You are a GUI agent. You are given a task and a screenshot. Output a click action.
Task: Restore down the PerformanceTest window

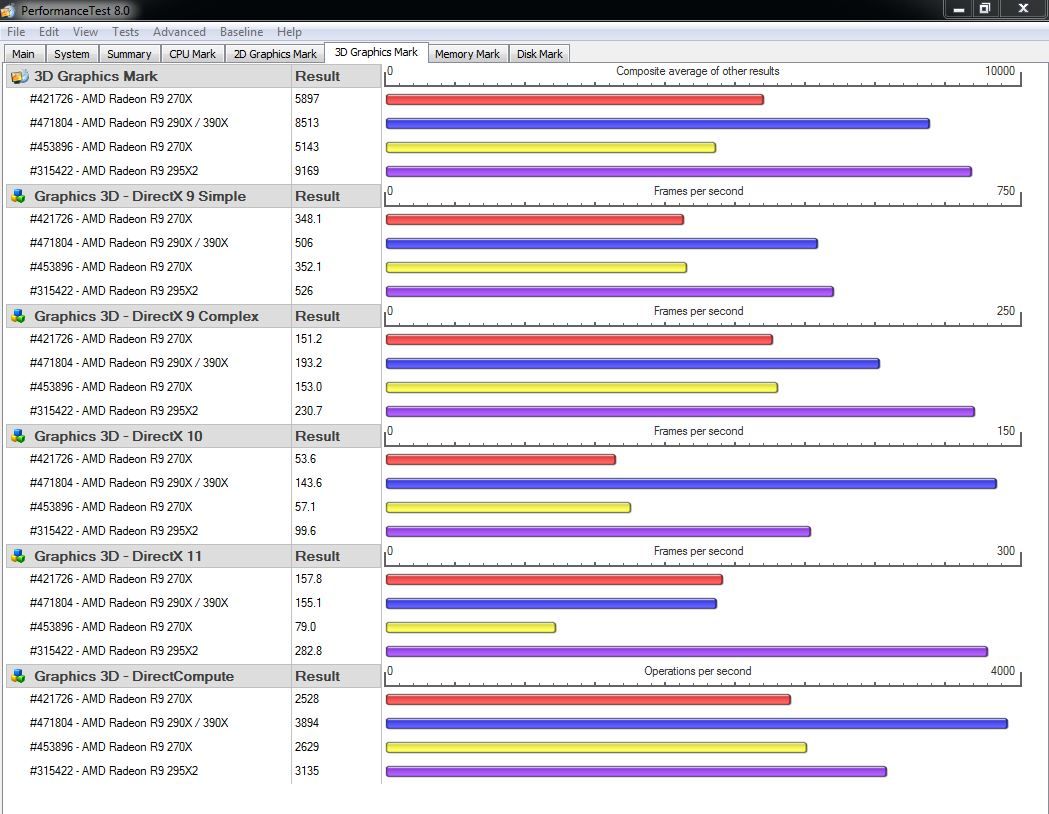coord(985,9)
